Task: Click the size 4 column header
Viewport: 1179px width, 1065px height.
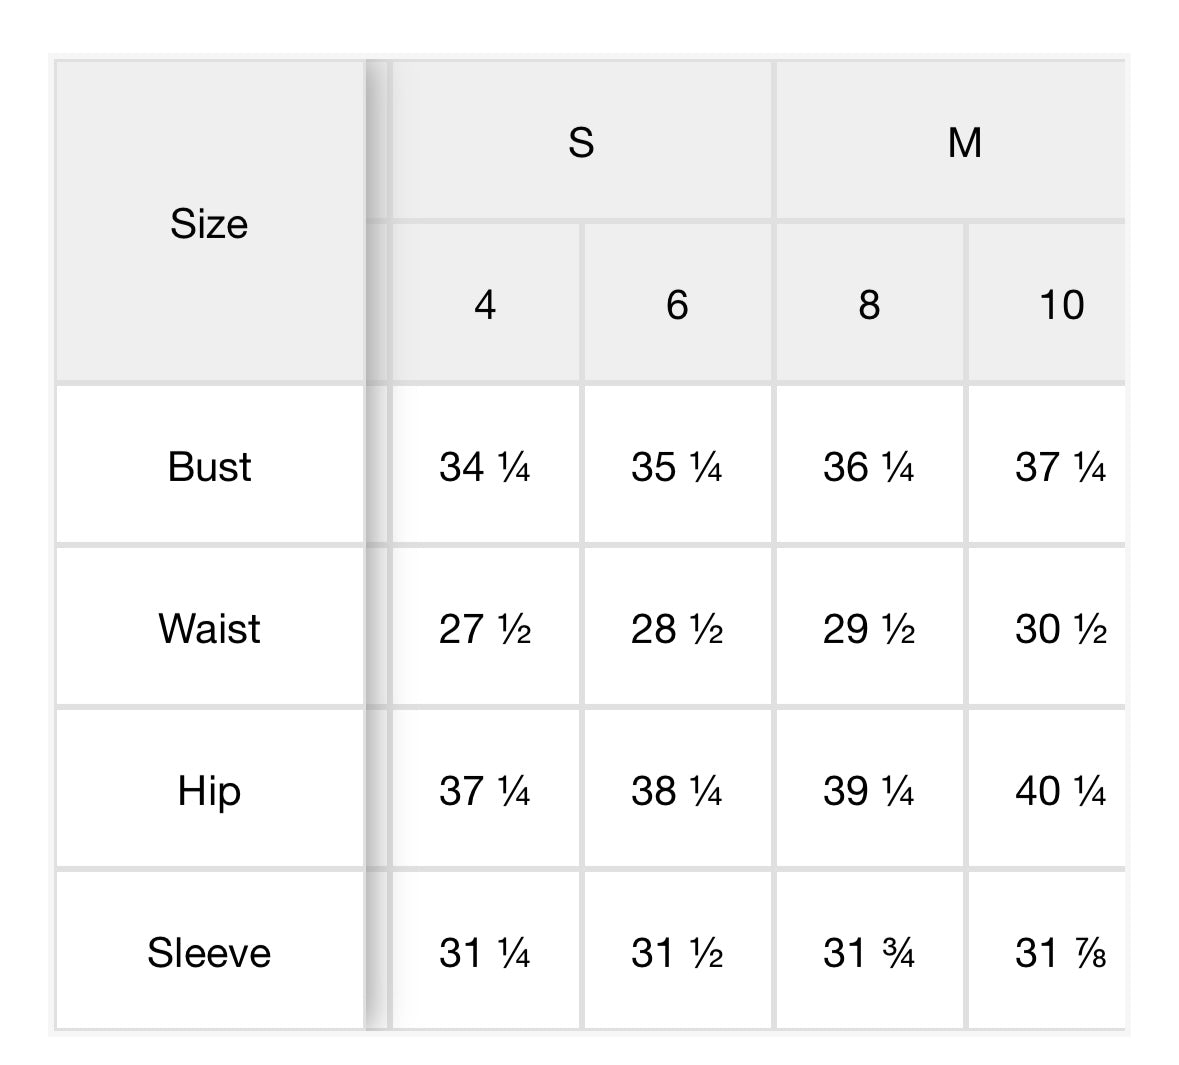Action: (485, 304)
